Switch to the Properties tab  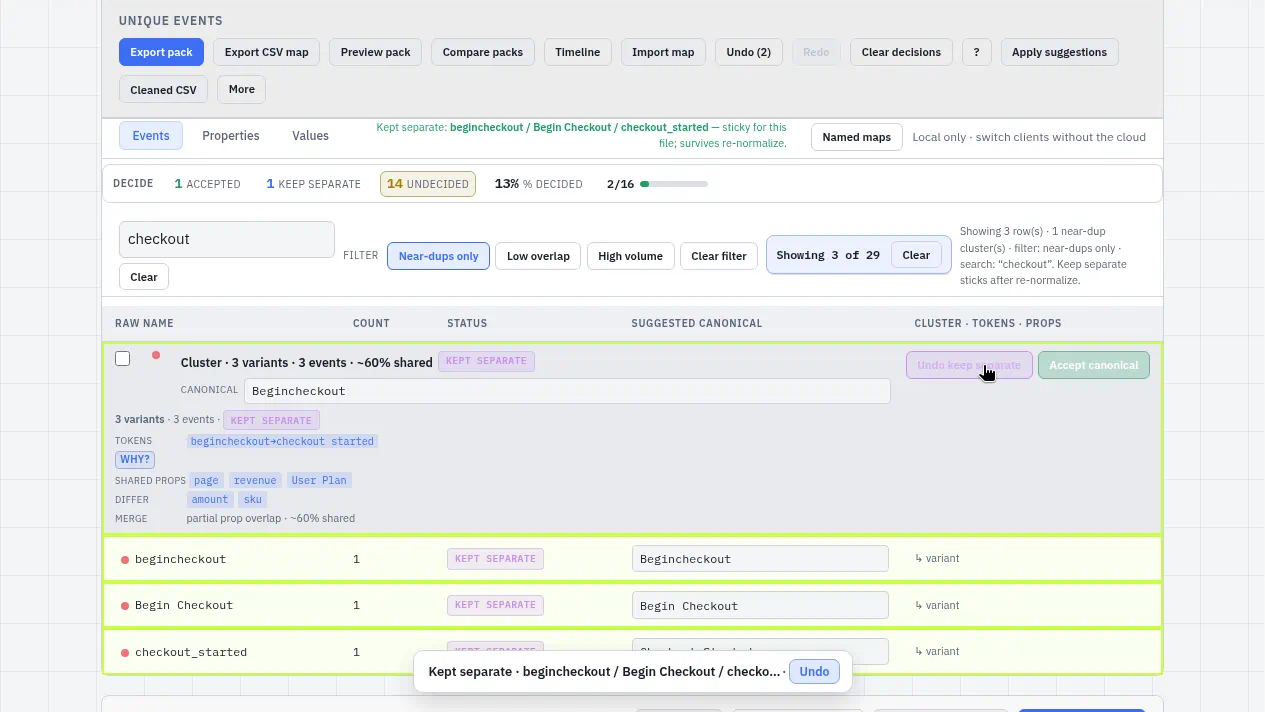(231, 136)
